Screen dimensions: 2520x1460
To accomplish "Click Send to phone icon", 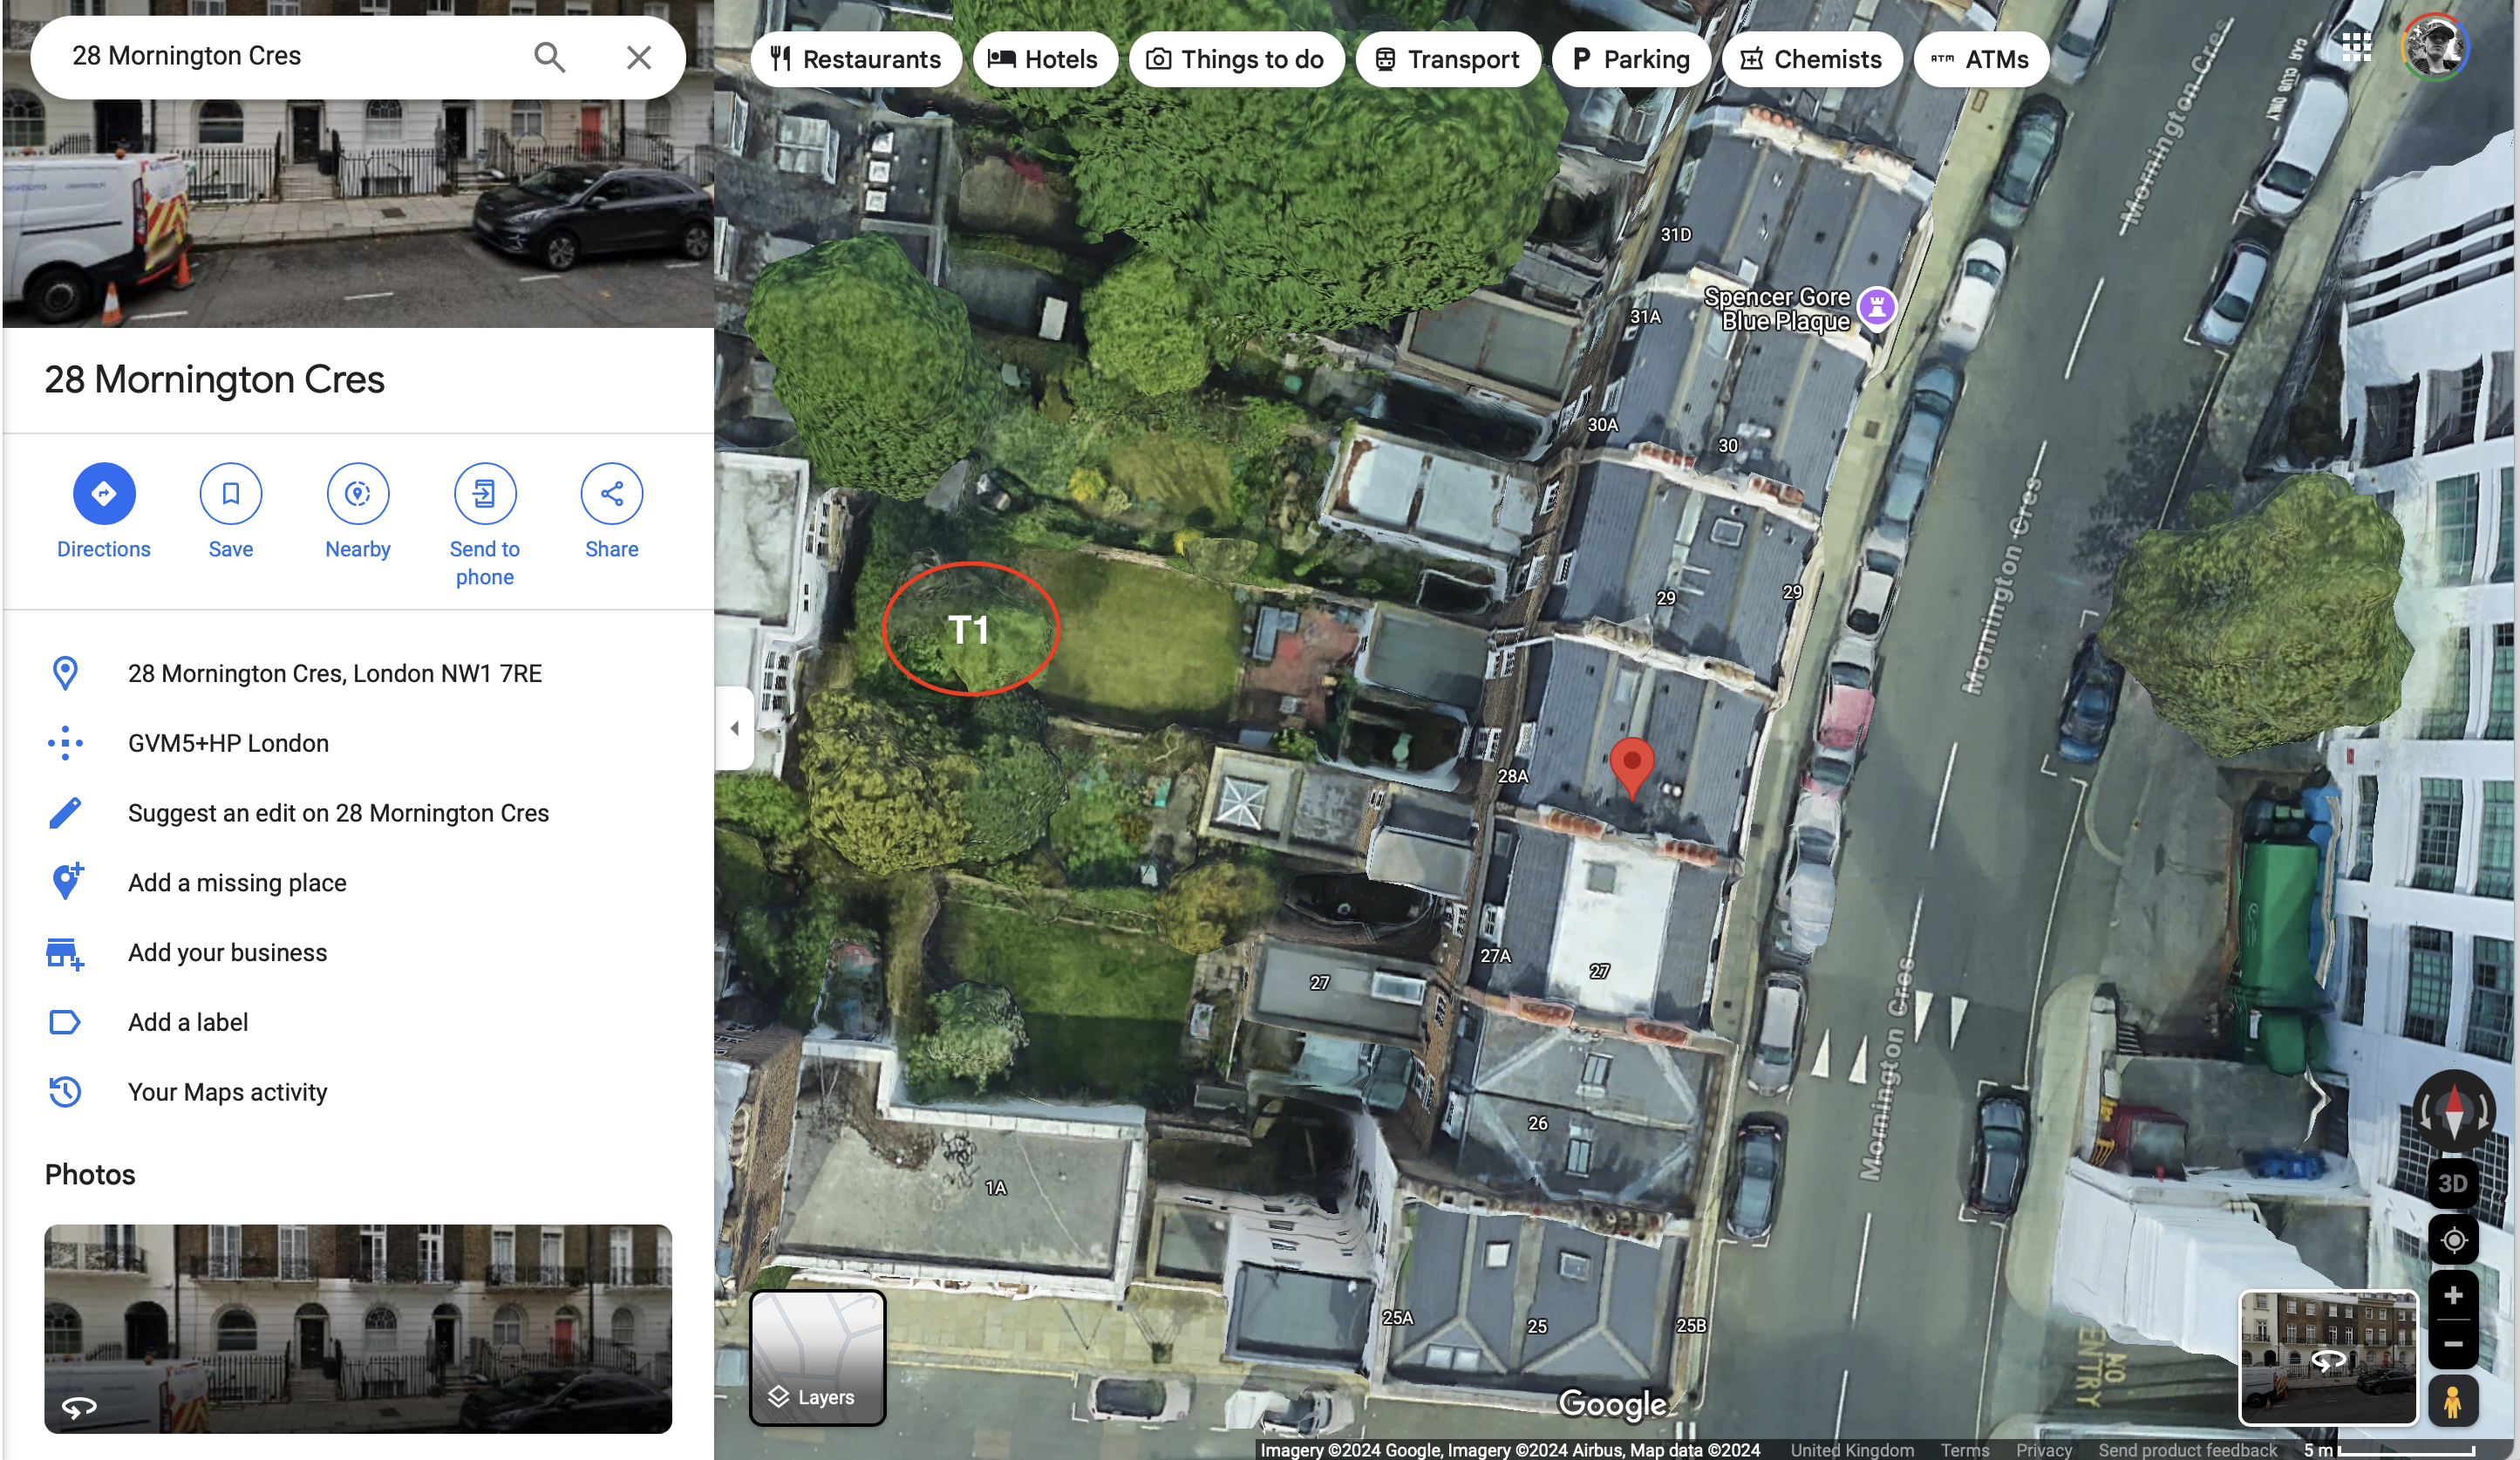I will pos(485,493).
